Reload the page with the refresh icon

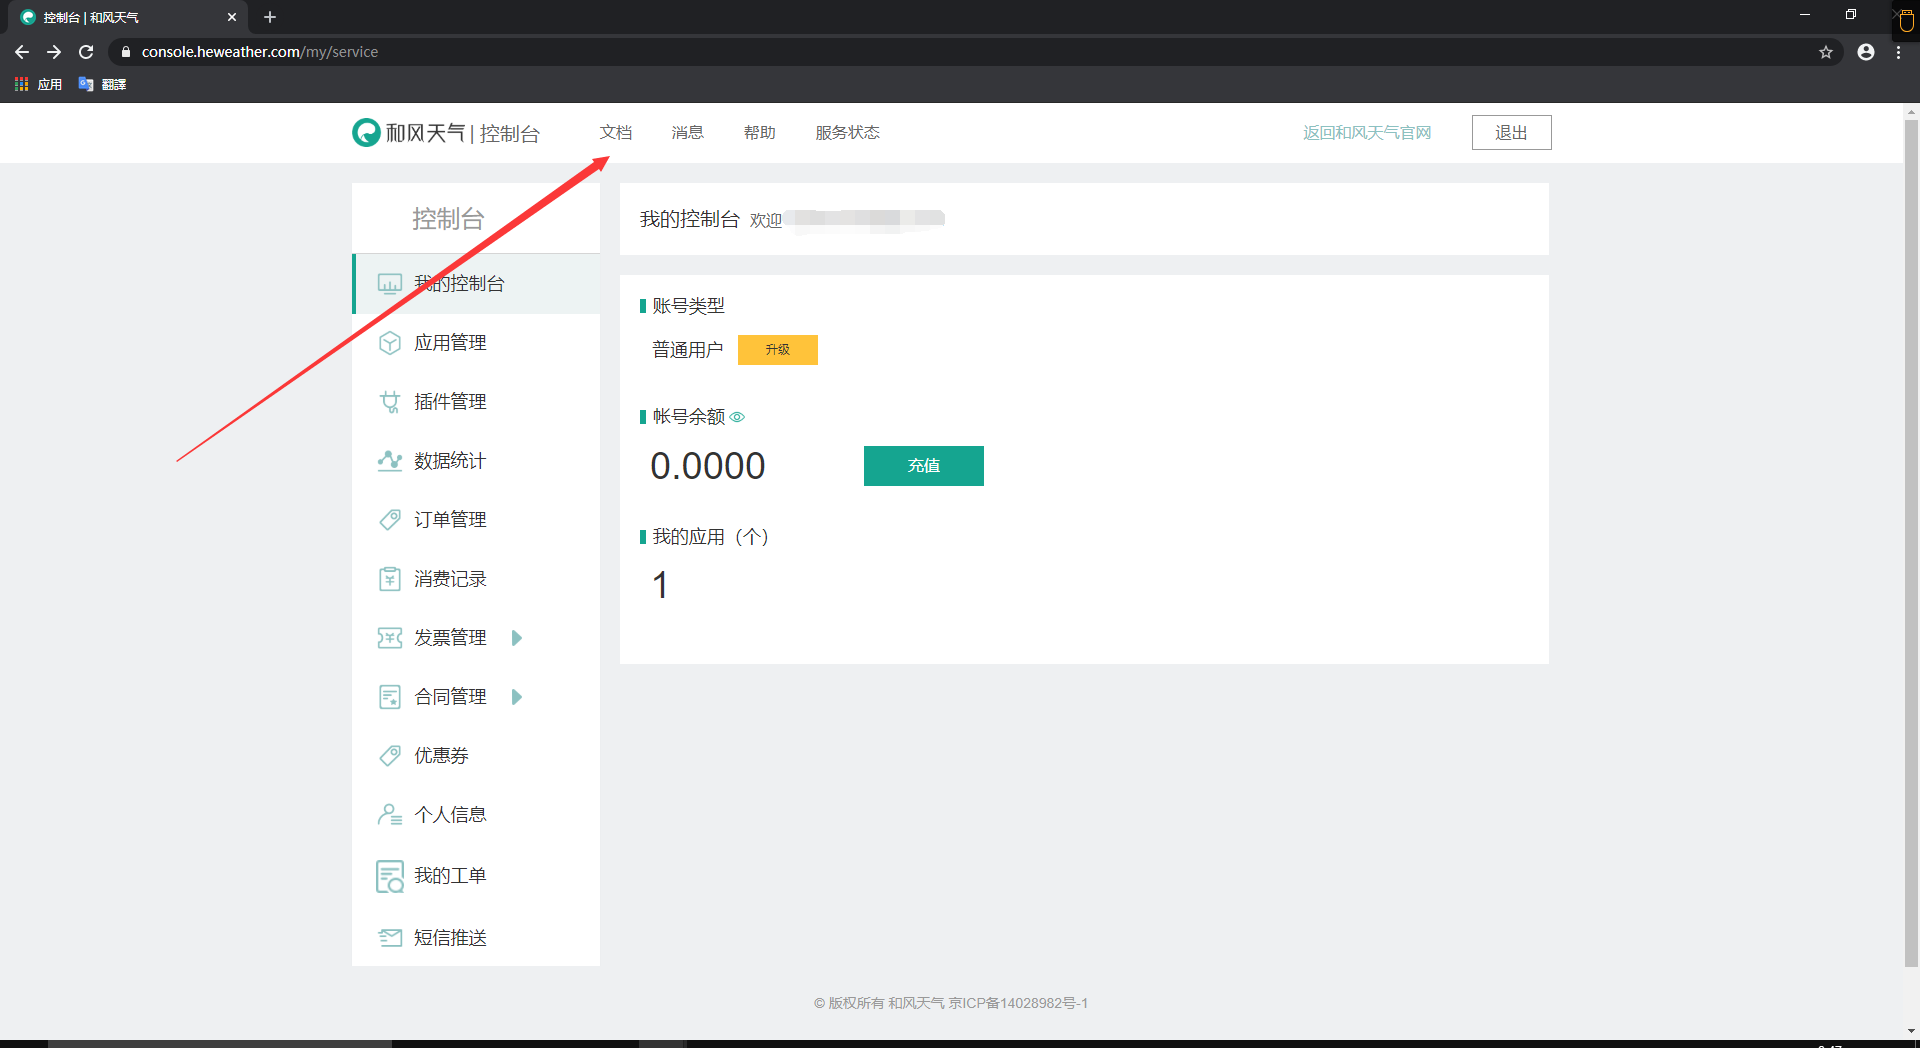pos(86,52)
